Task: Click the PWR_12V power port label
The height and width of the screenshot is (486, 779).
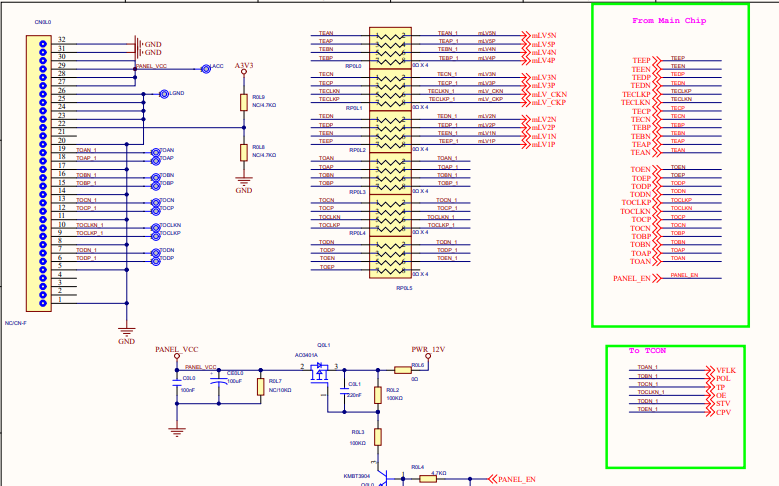Action: click(428, 349)
